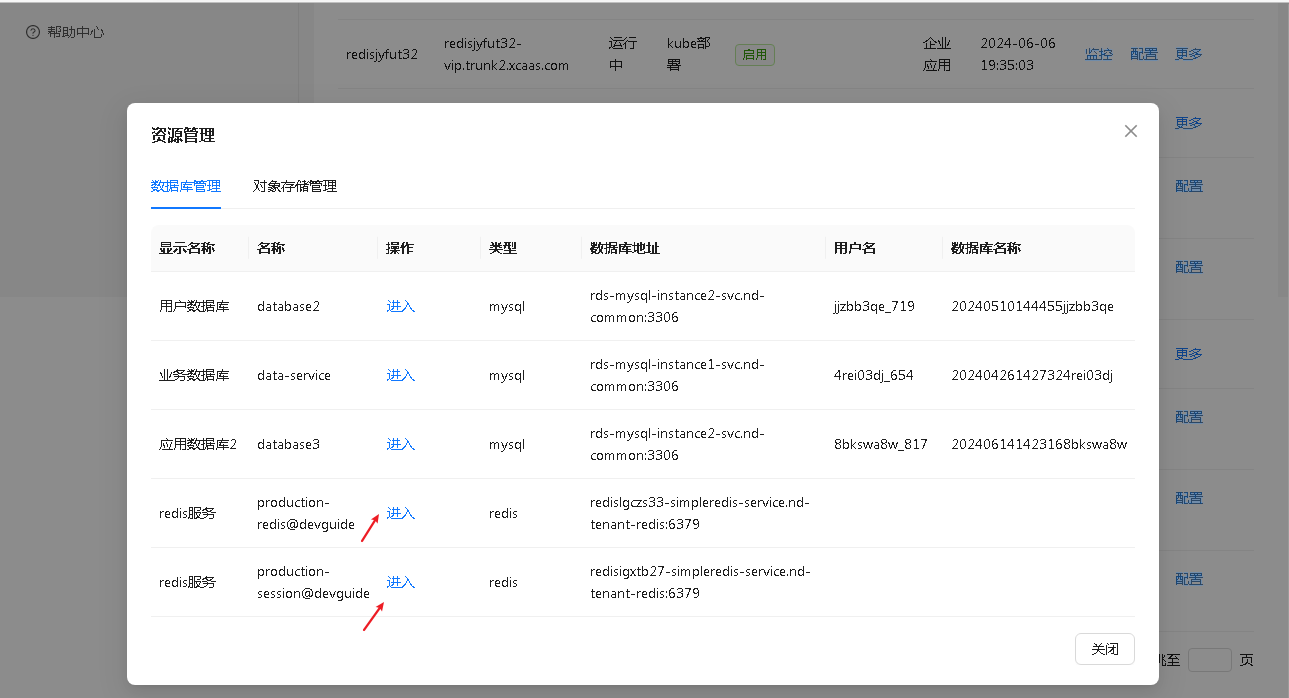Screen dimensions: 1289x698
Task: Click 进入 for data-service row
Action: tap(401, 375)
